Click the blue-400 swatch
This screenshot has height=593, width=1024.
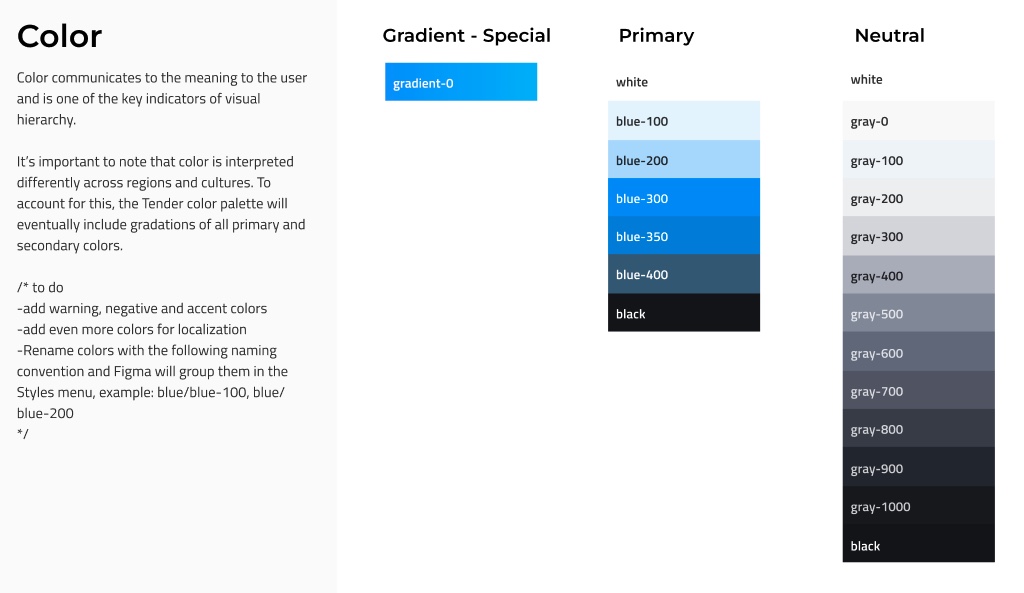point(684,274)
